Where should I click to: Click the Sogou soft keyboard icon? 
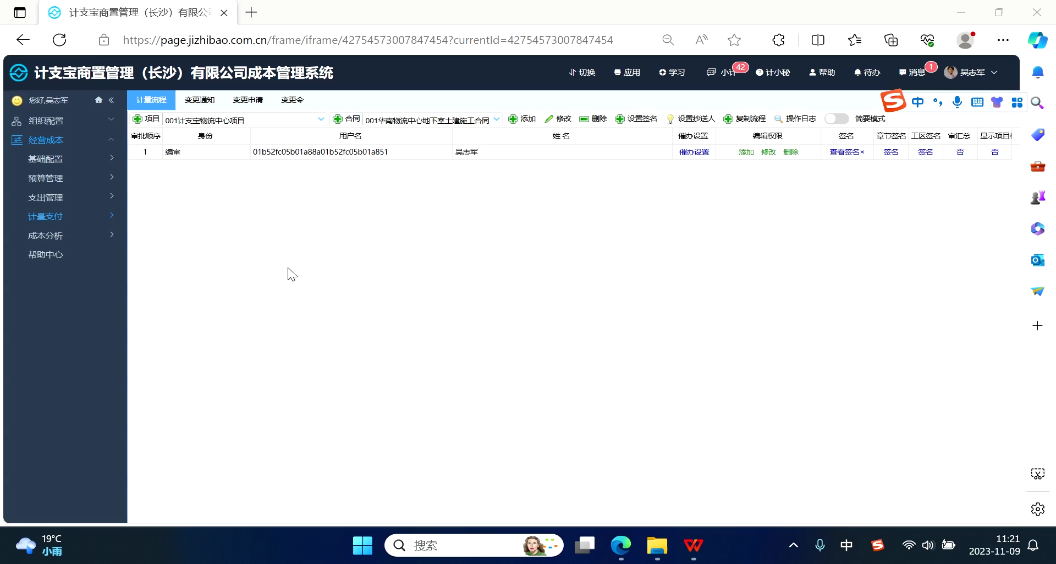[977, 102]
